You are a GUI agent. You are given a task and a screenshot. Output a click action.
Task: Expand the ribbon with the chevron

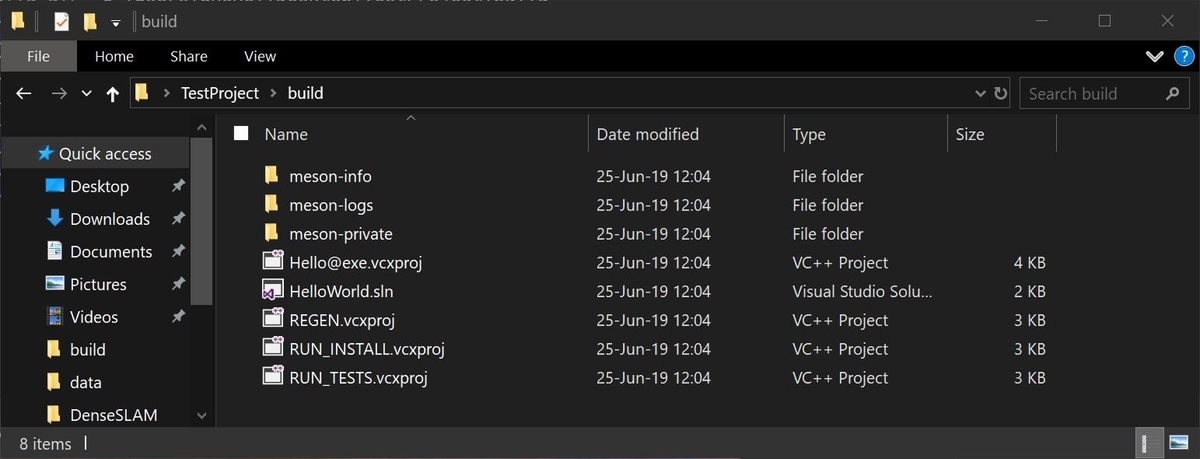(1155, 56)
